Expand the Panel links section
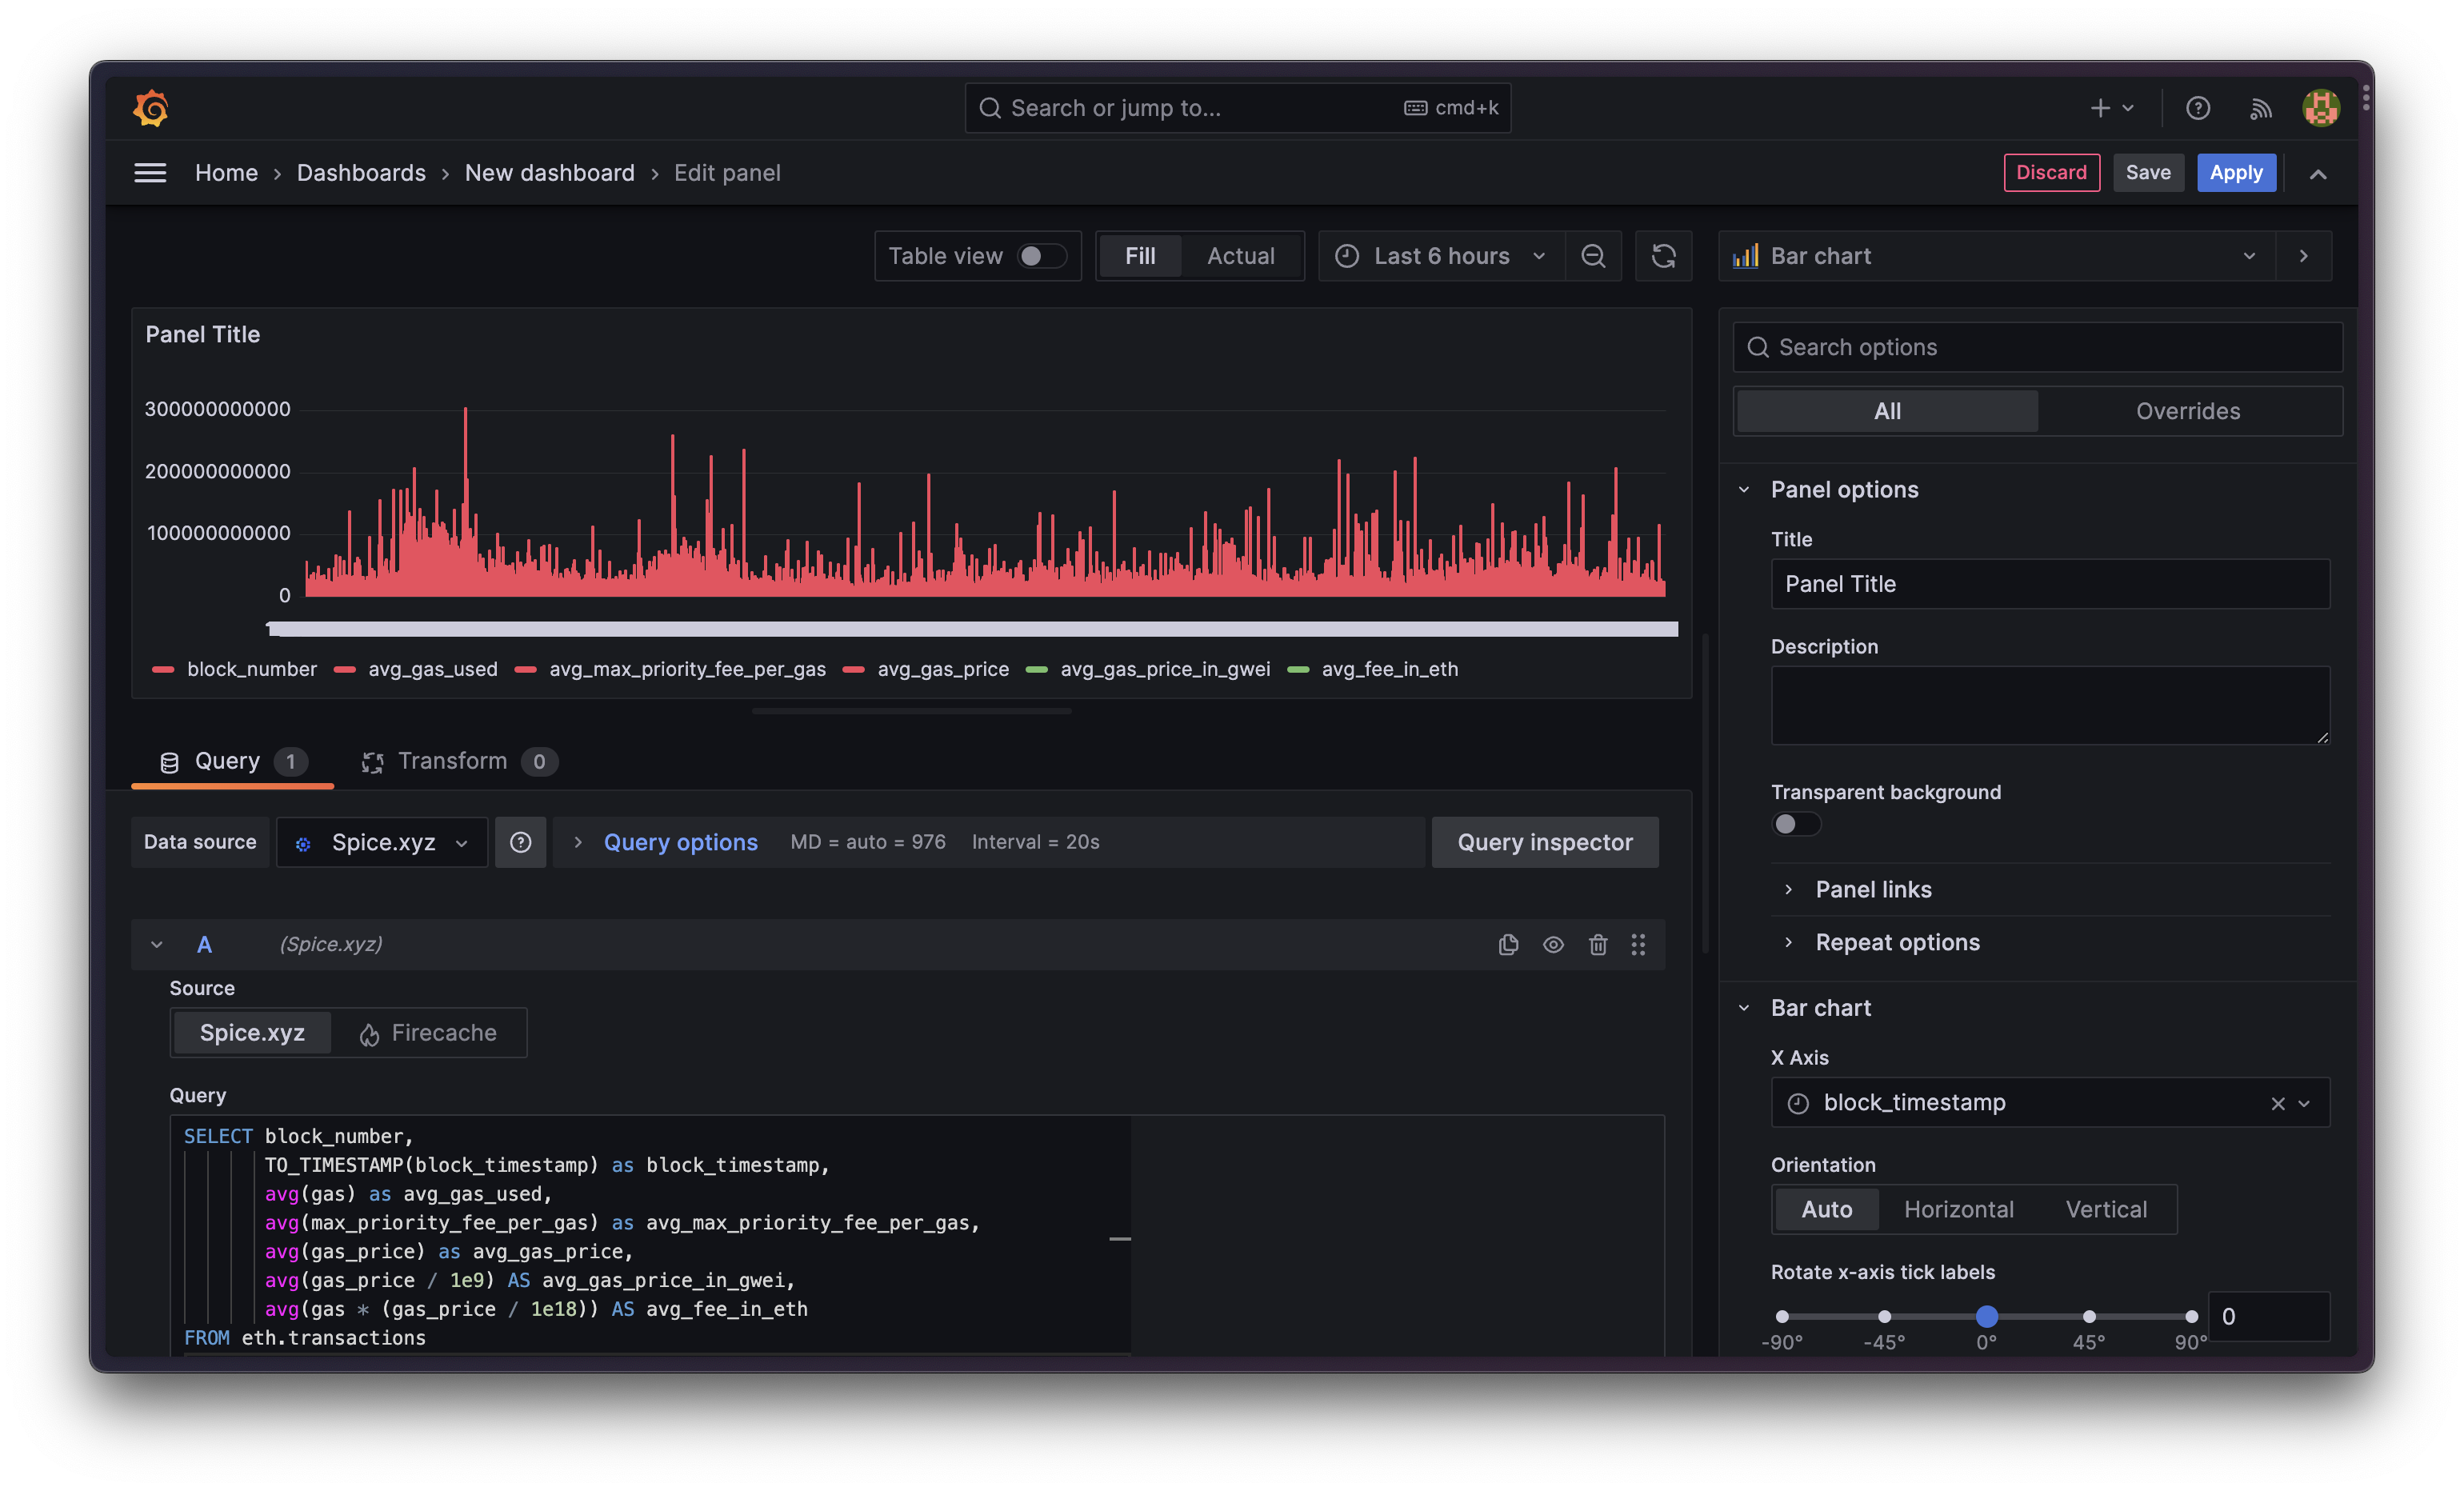This screenshot has width=2464, height=1491. pos(1872,889)
